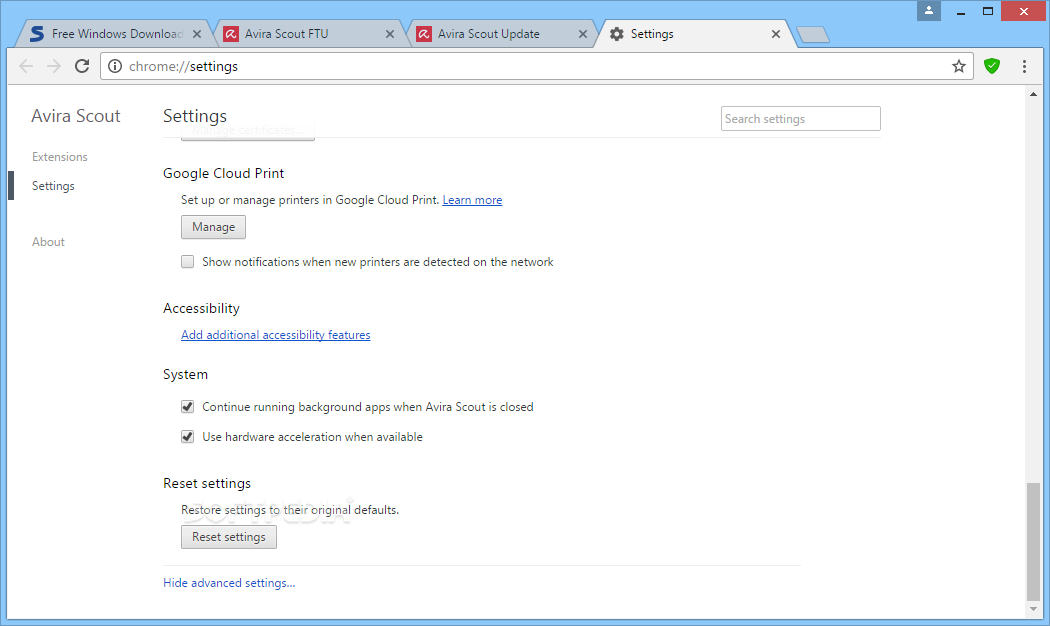Viewport: 1050px width, 626px height.
Task: Open the Learn more link
Action: point(472,200)
